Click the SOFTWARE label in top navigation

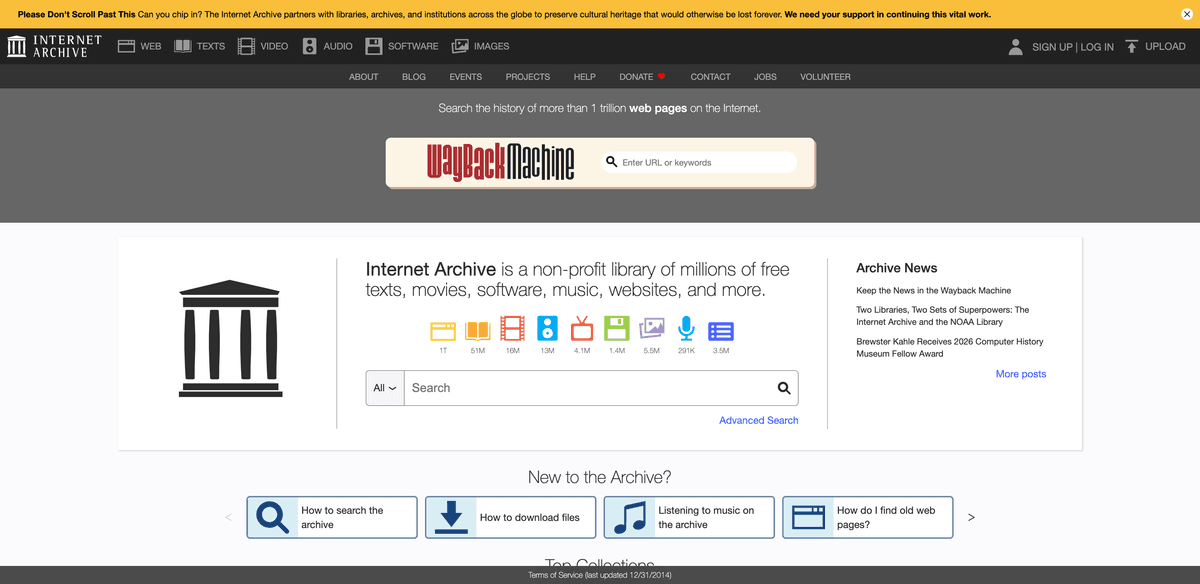413,46
